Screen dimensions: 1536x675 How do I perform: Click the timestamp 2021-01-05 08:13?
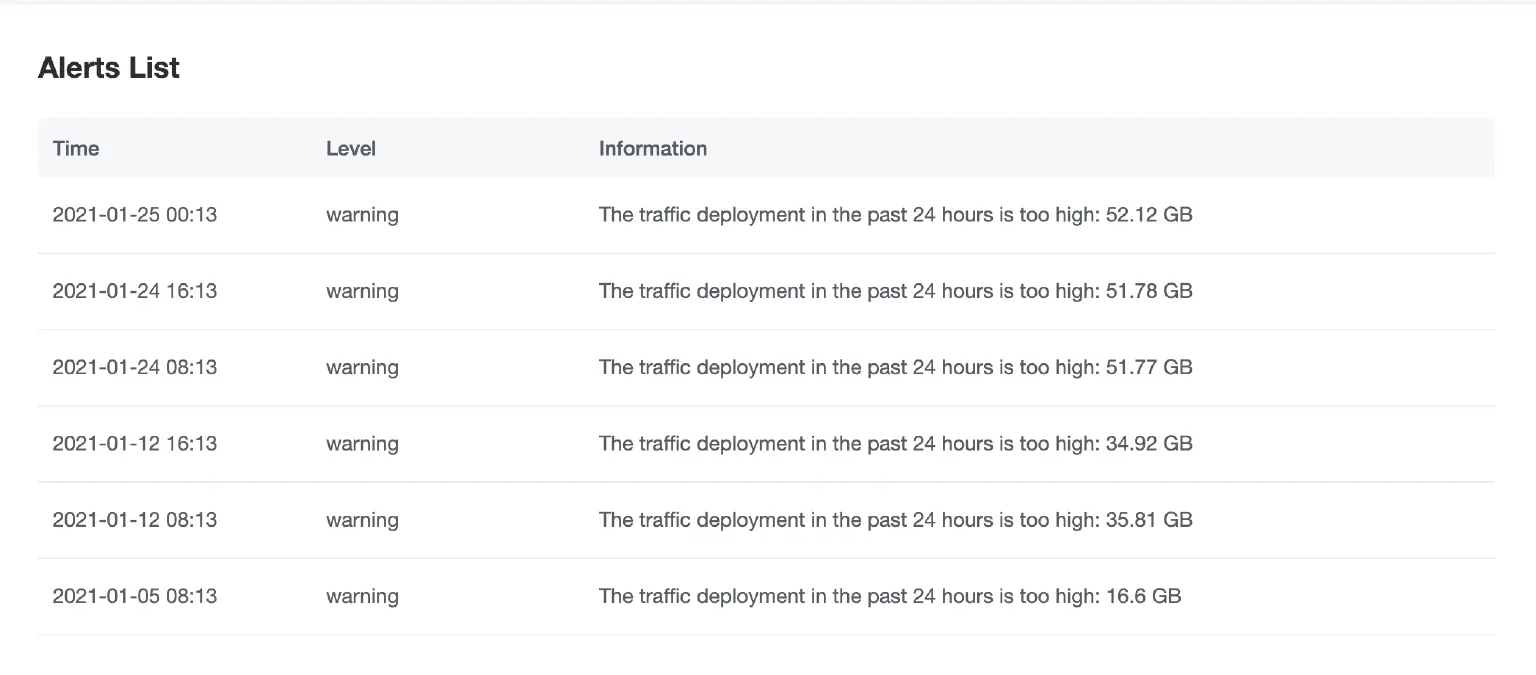click(x=134, y=595)
